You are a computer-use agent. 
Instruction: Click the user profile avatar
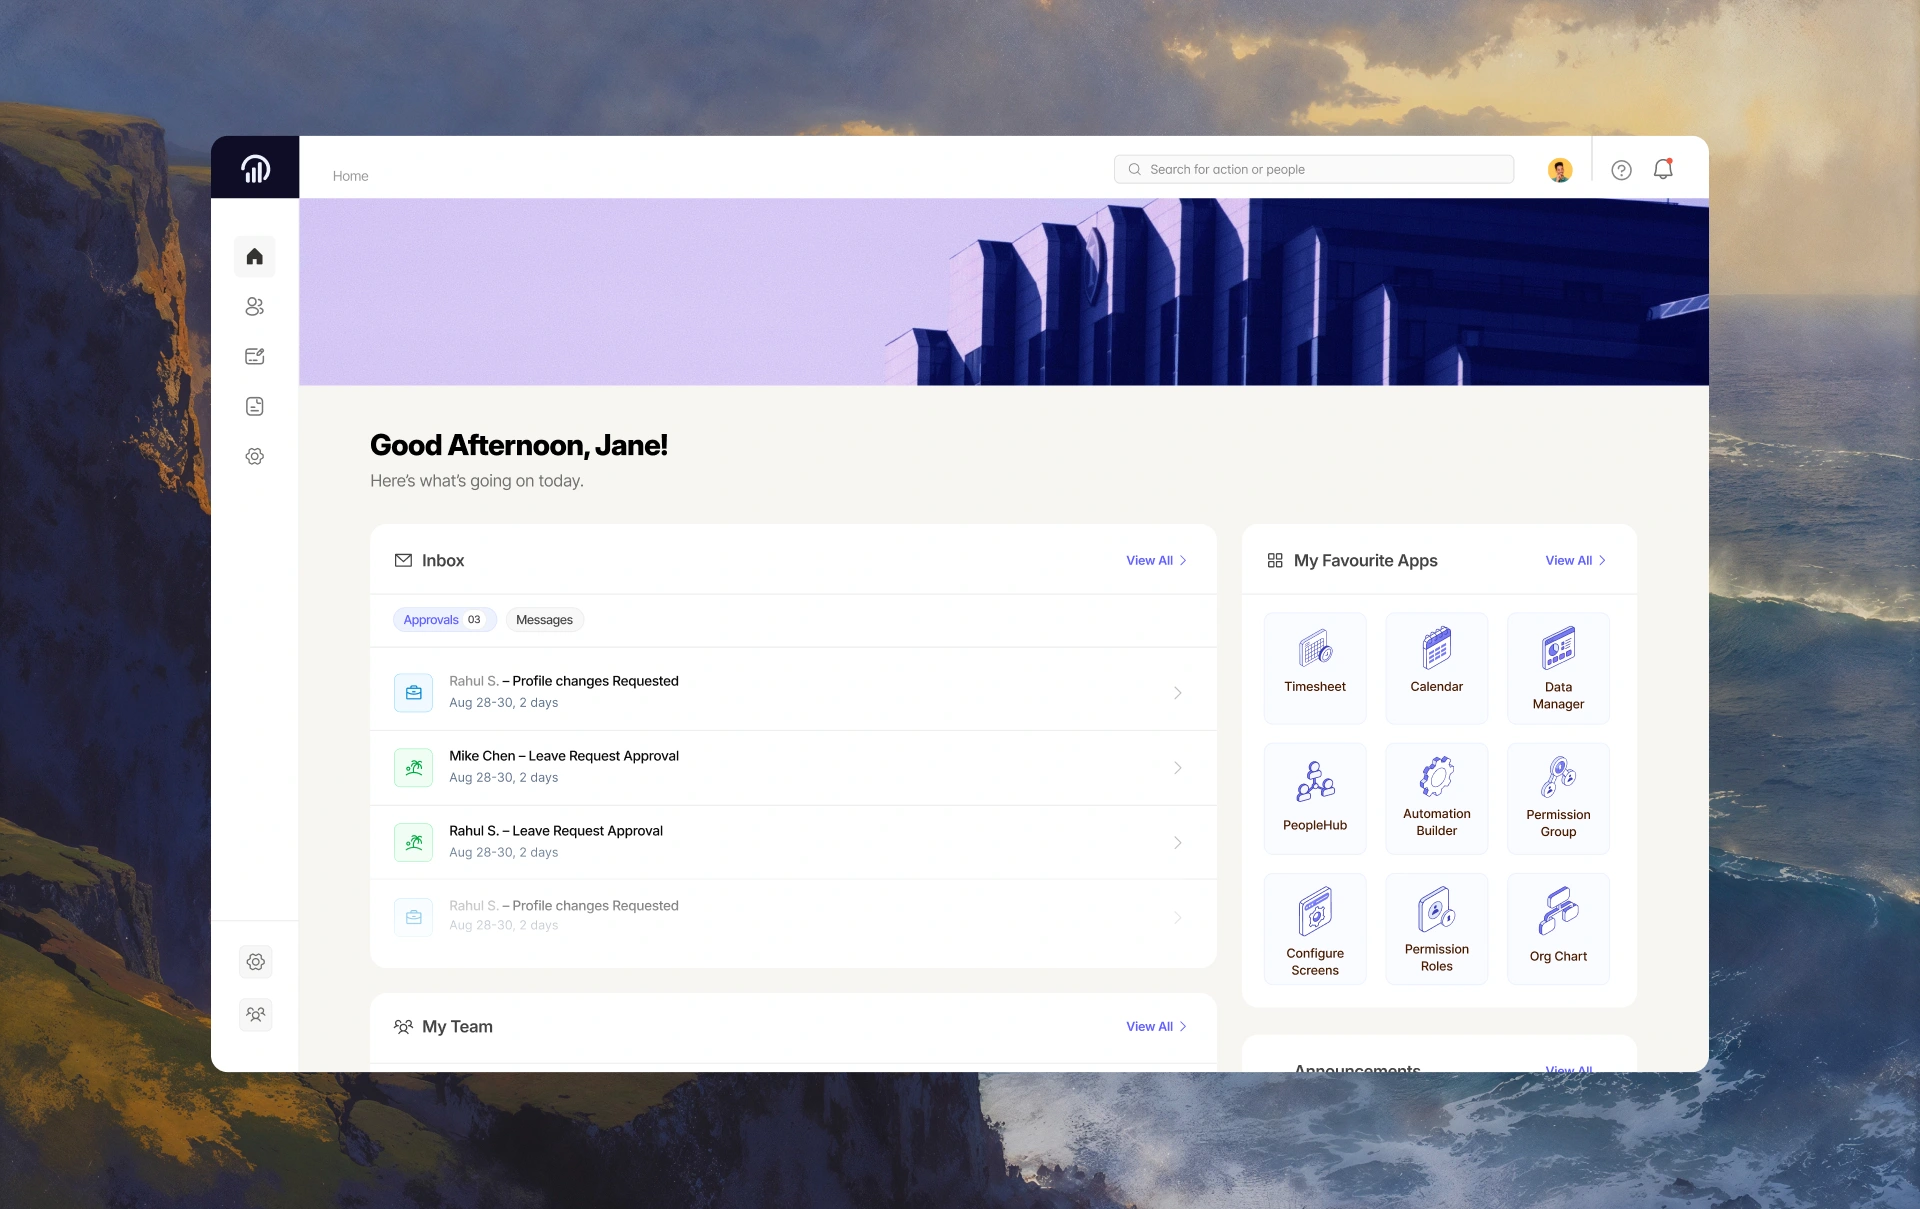1559,170
